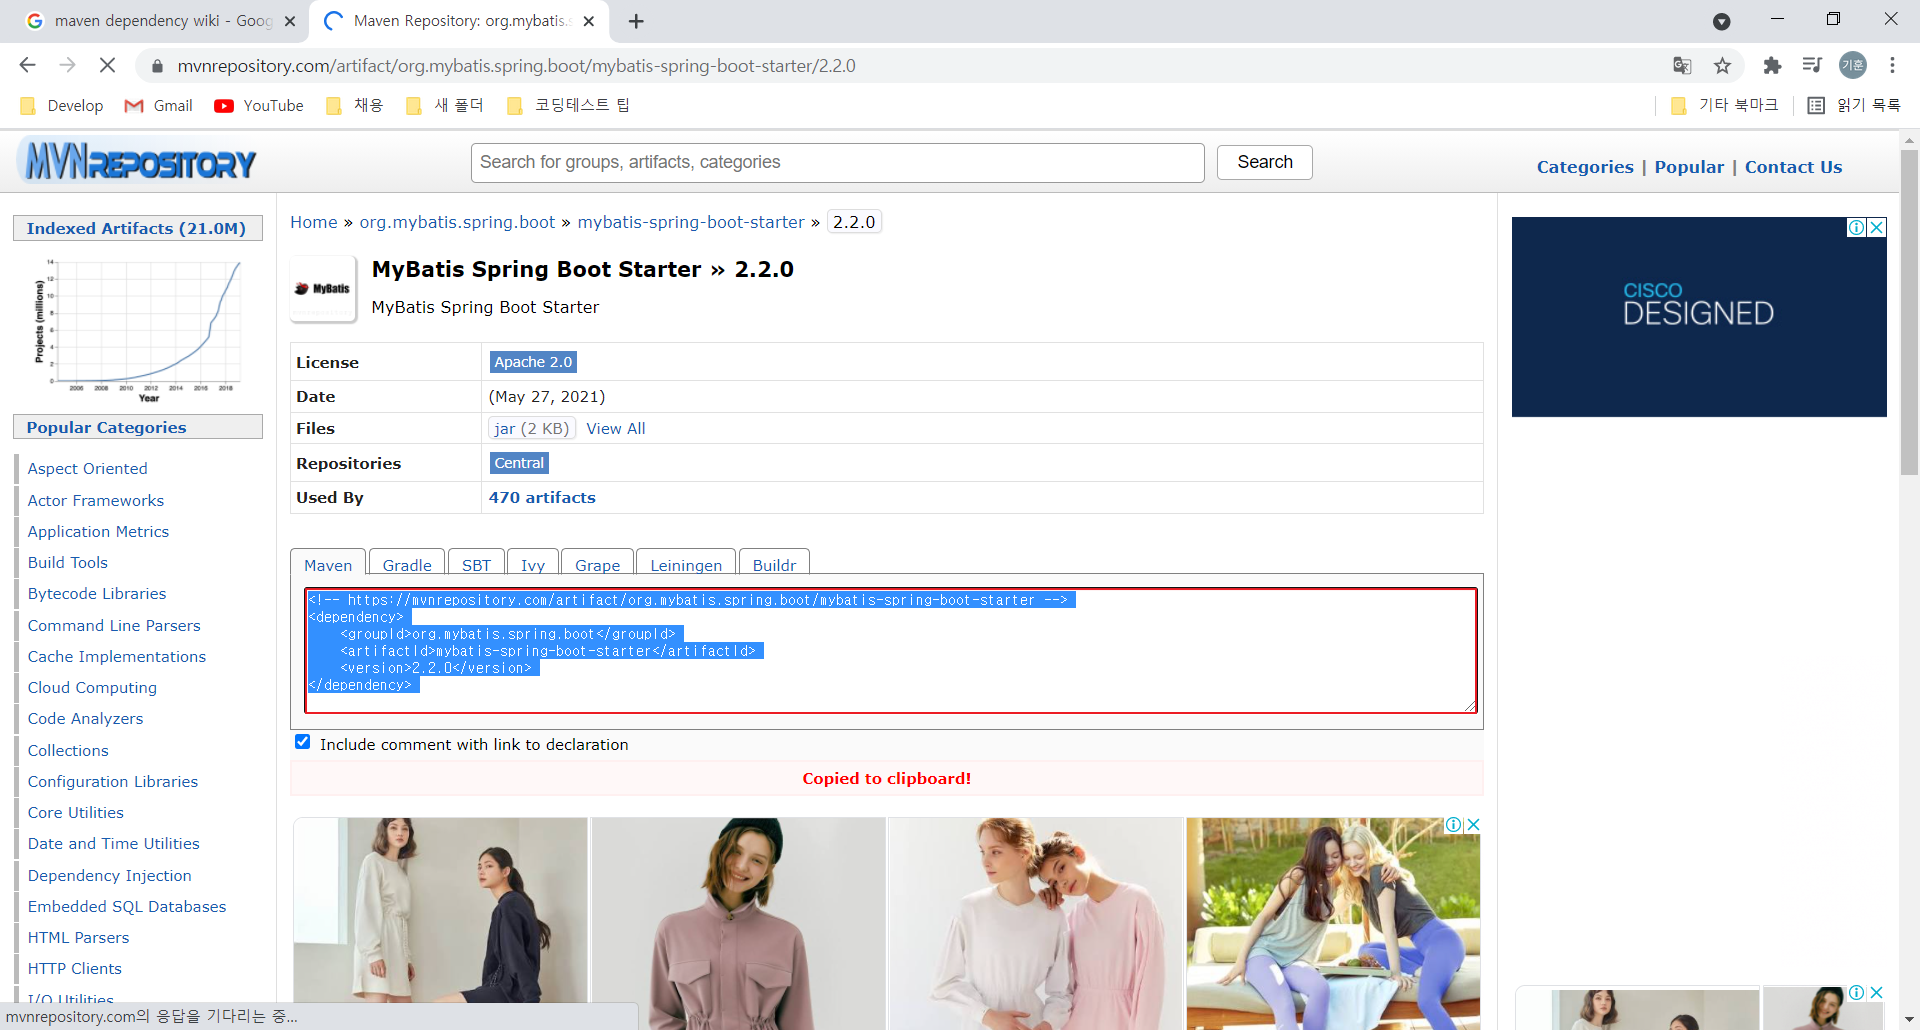Close the Cisco Designed ad
The image size is (1920, 1030).
tap(1877, 227)
